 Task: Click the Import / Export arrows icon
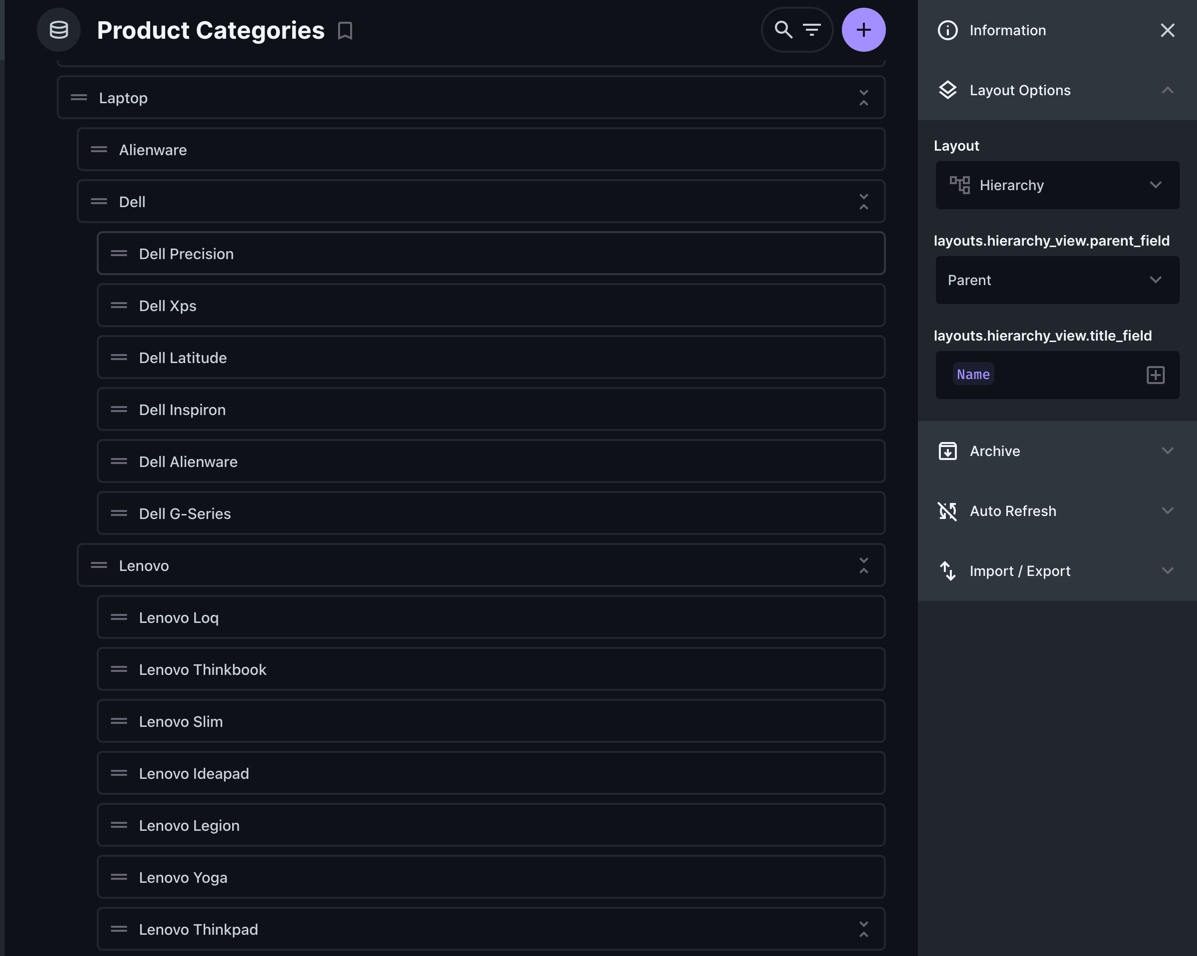pos(947,570)
